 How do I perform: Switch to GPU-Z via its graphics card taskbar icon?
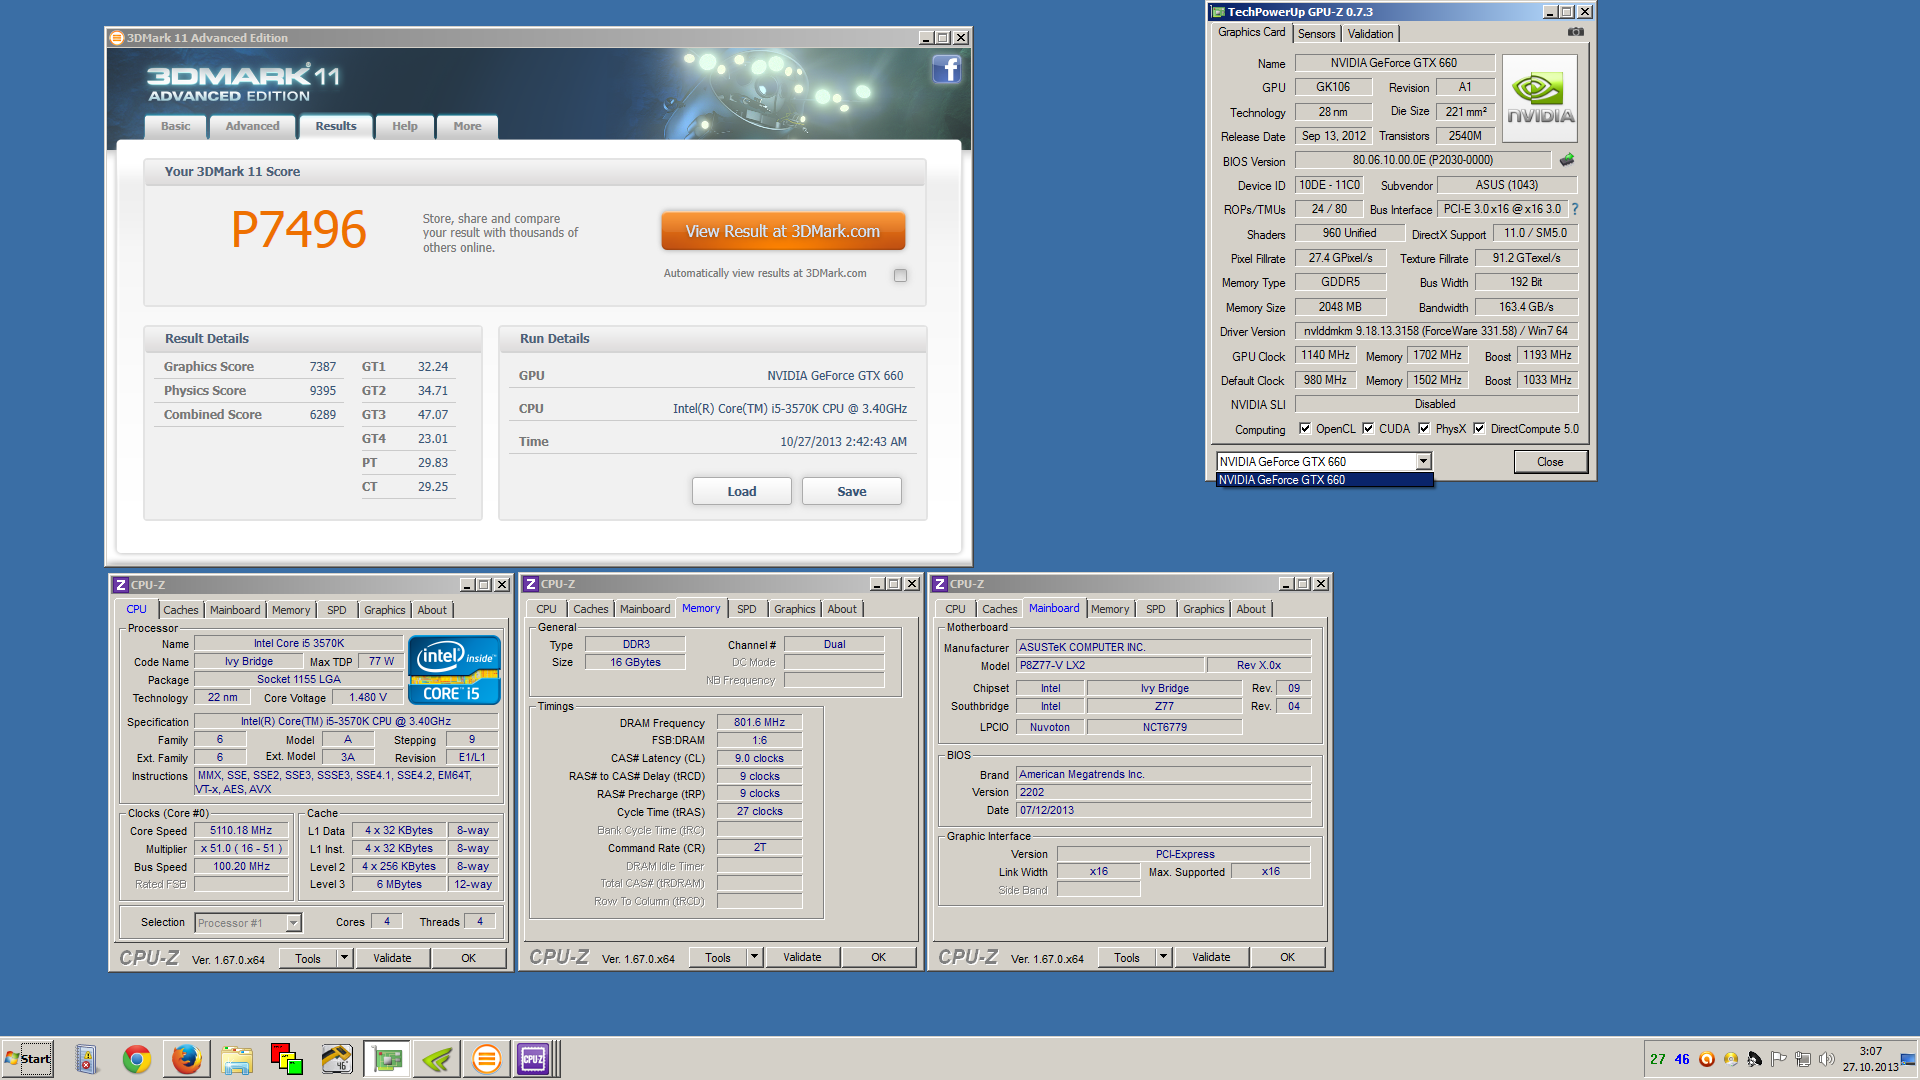[387, 1059]
